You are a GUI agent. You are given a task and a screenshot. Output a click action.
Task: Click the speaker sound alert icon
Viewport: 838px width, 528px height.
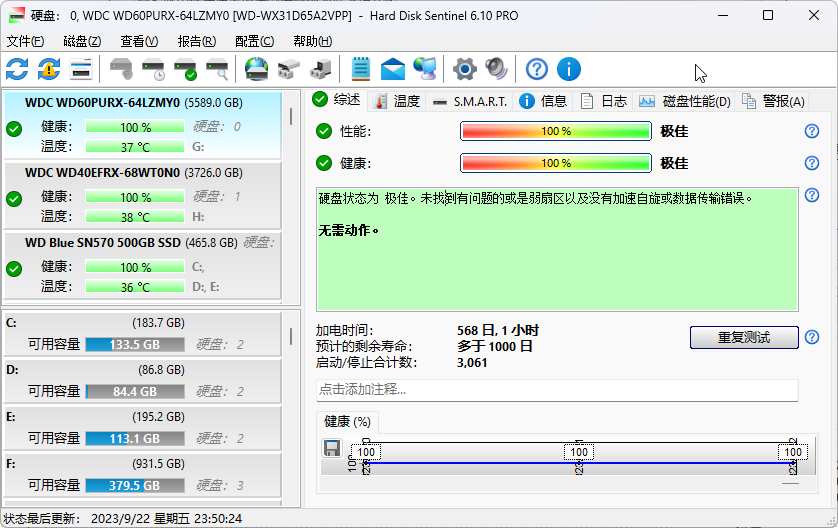pos(496,69)
